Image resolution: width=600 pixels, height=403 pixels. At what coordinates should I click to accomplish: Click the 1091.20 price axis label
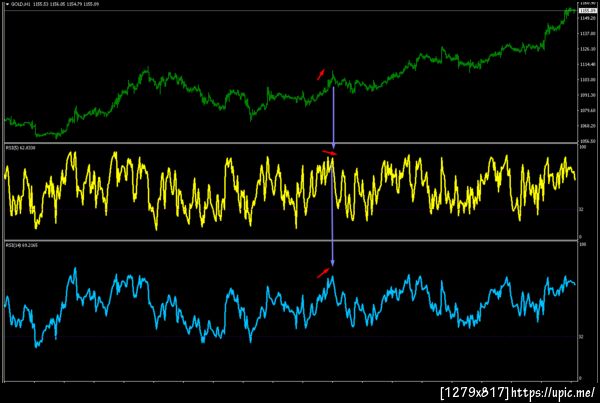[586, 95]
